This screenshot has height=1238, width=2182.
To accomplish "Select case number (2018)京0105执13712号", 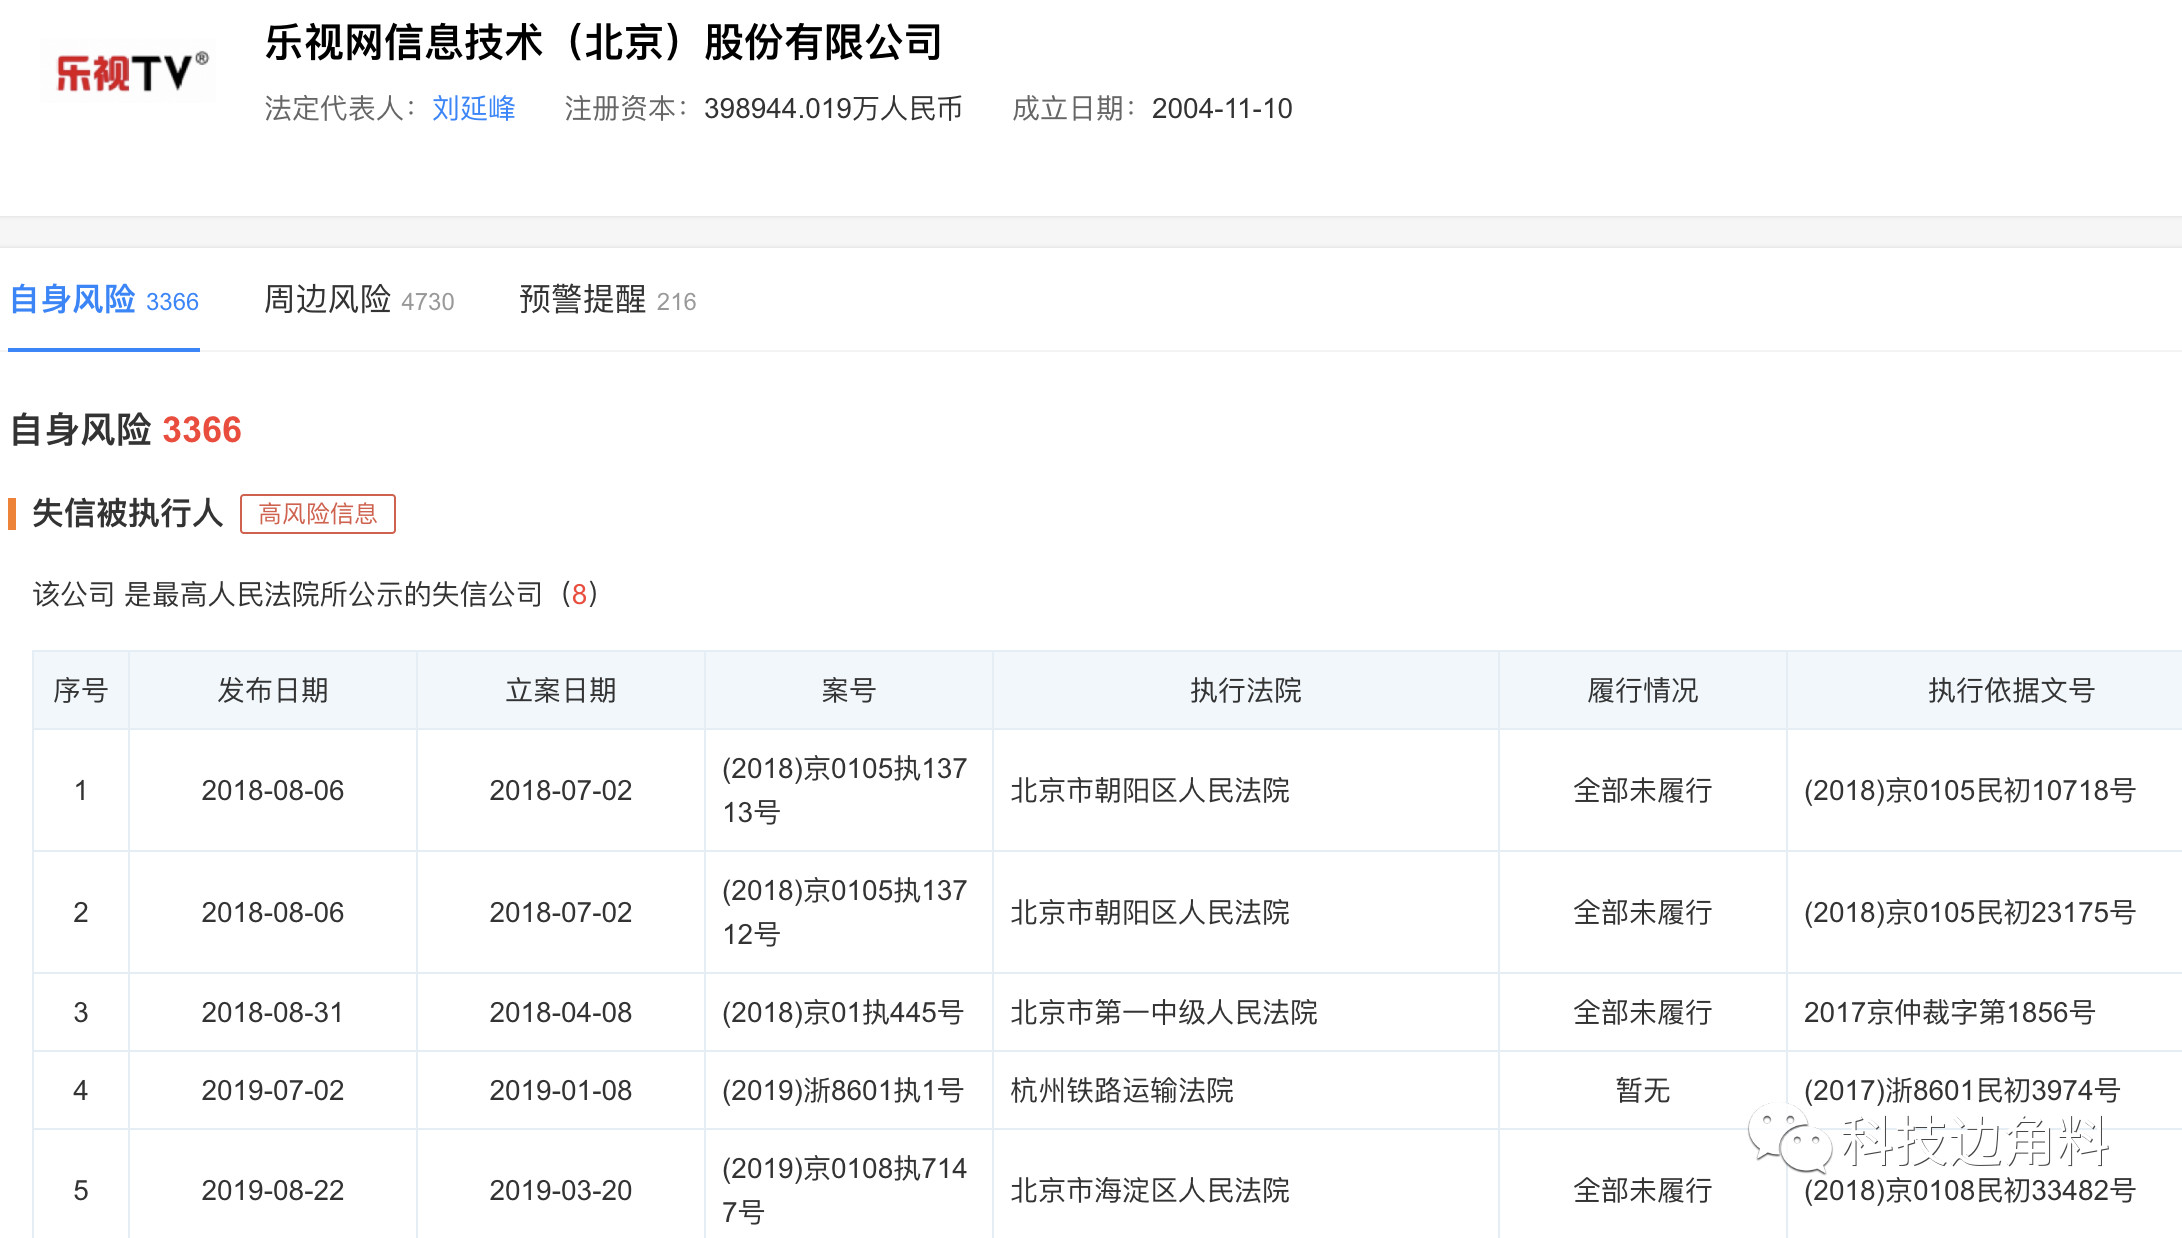I will click(x=845, y=912).
